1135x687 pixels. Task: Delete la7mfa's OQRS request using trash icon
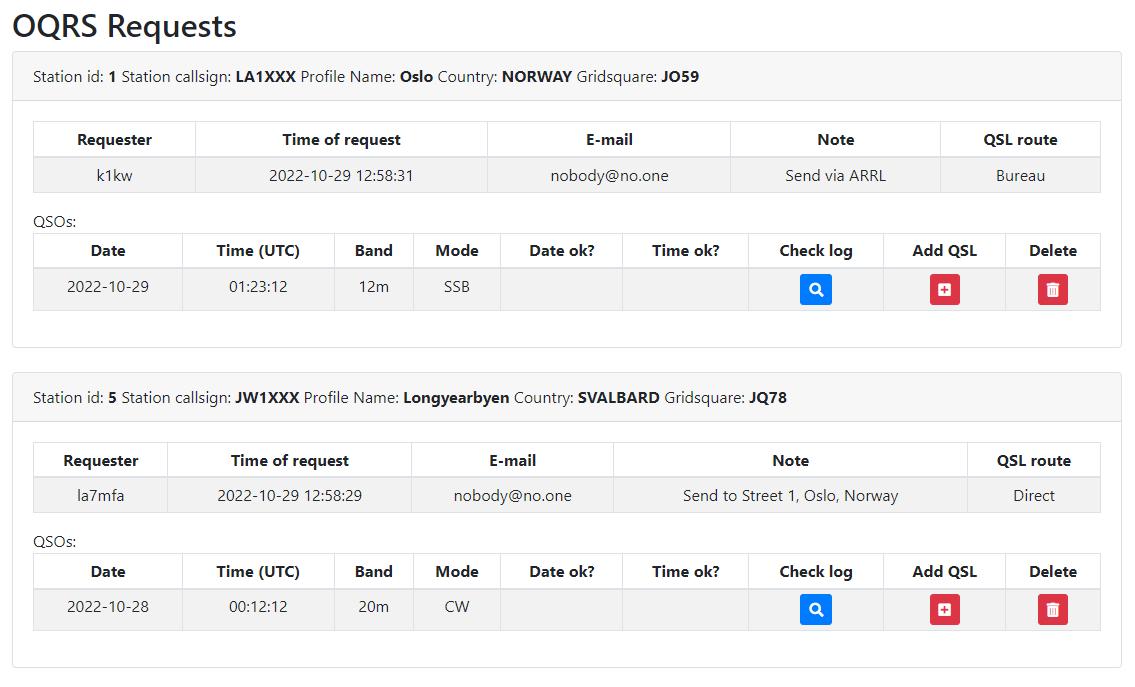(x=1052, y=609)
